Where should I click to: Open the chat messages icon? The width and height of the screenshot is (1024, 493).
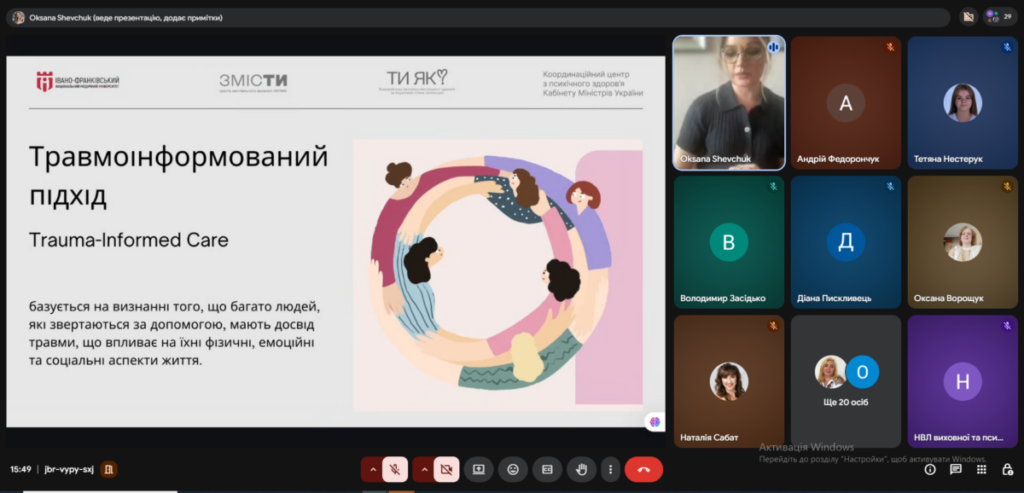click(x=955, y=469)
